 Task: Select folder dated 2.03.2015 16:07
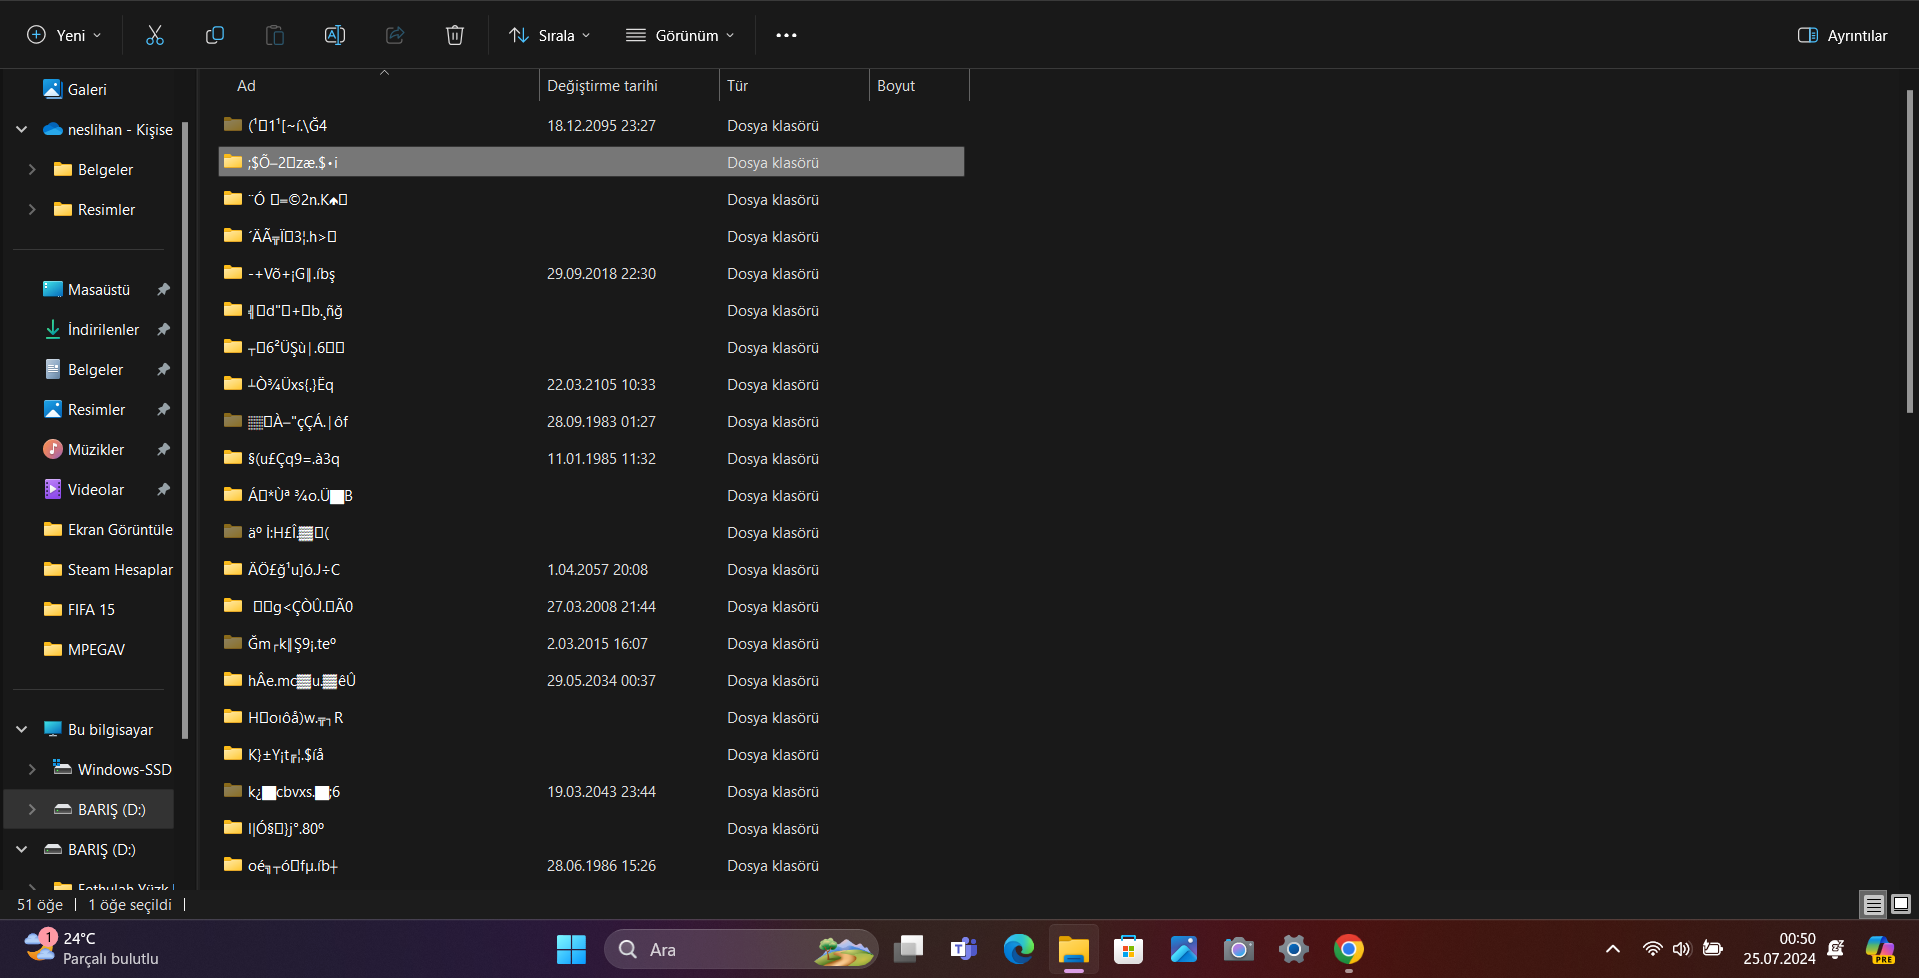(591, 643)
